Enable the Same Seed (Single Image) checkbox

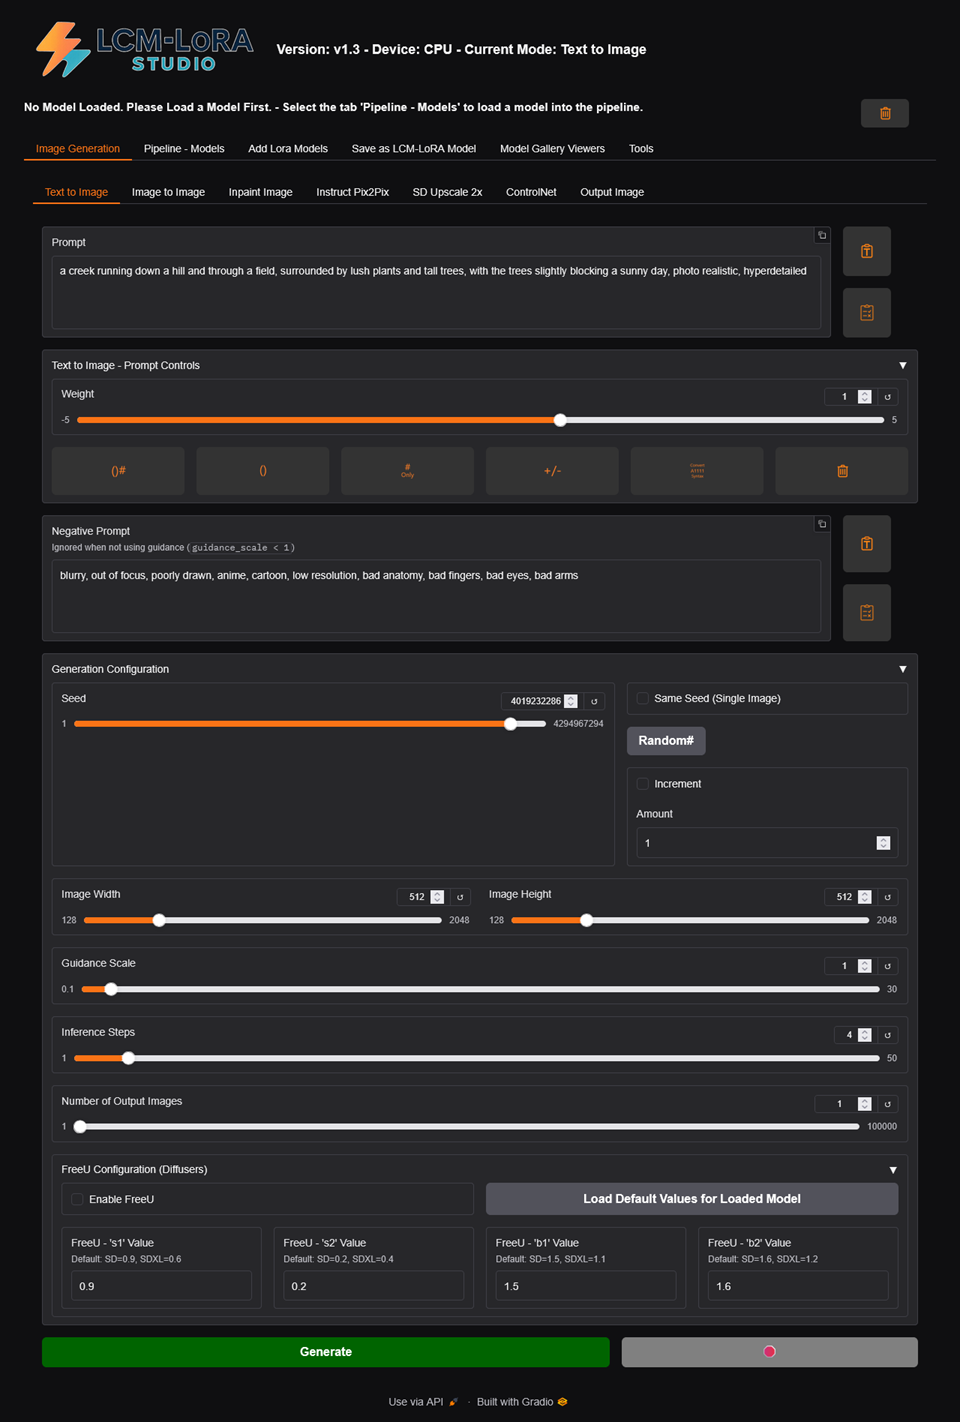tap(643, 698)
